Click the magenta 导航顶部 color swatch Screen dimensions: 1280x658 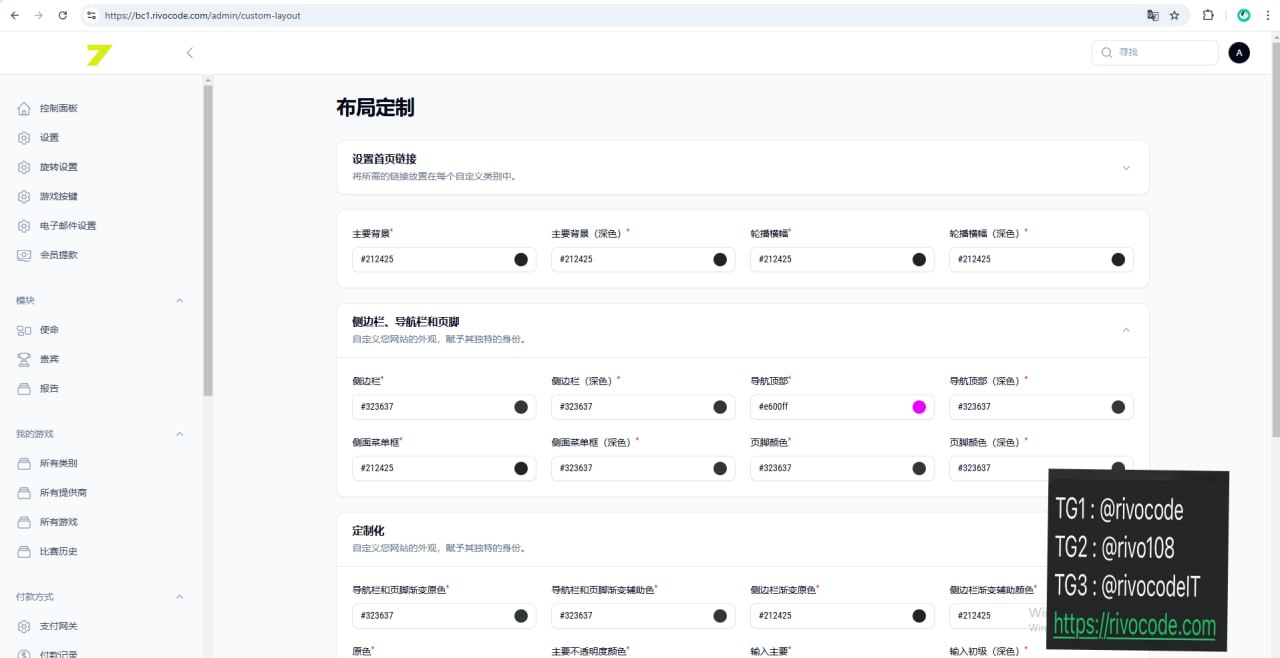919,407
